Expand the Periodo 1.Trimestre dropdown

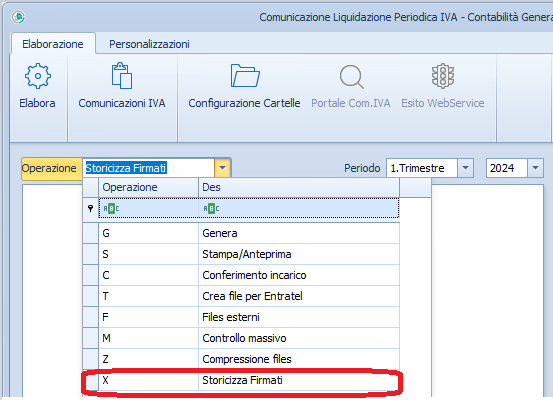point(465,168)
